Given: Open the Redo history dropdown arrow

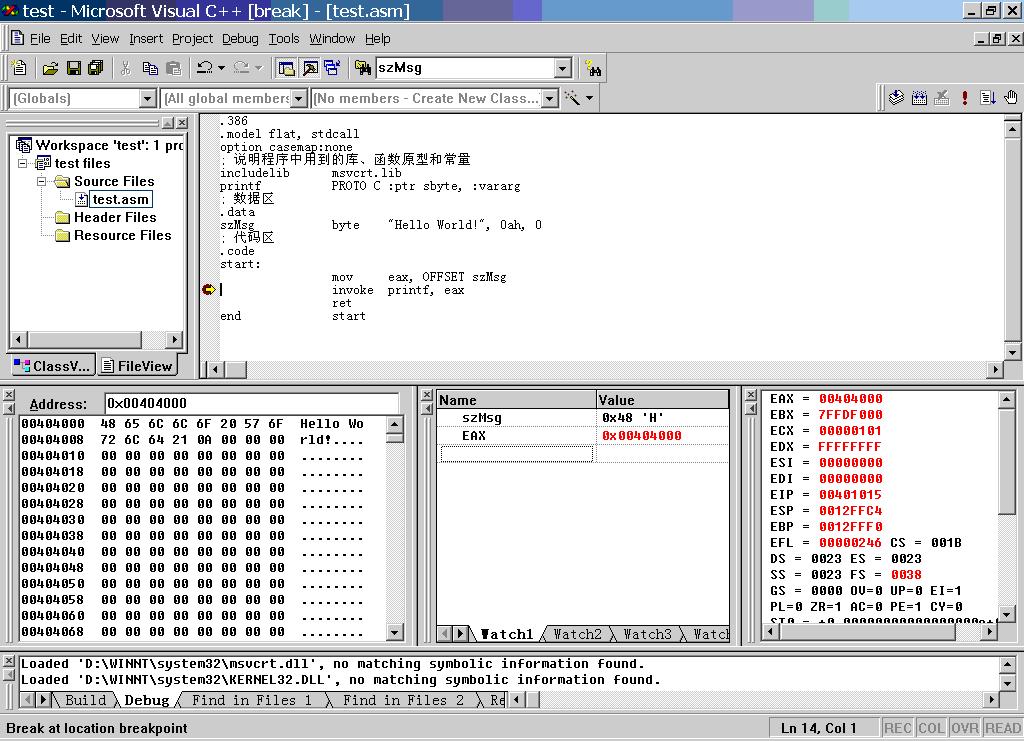Looking at the screenshot, I should (259, 68).
